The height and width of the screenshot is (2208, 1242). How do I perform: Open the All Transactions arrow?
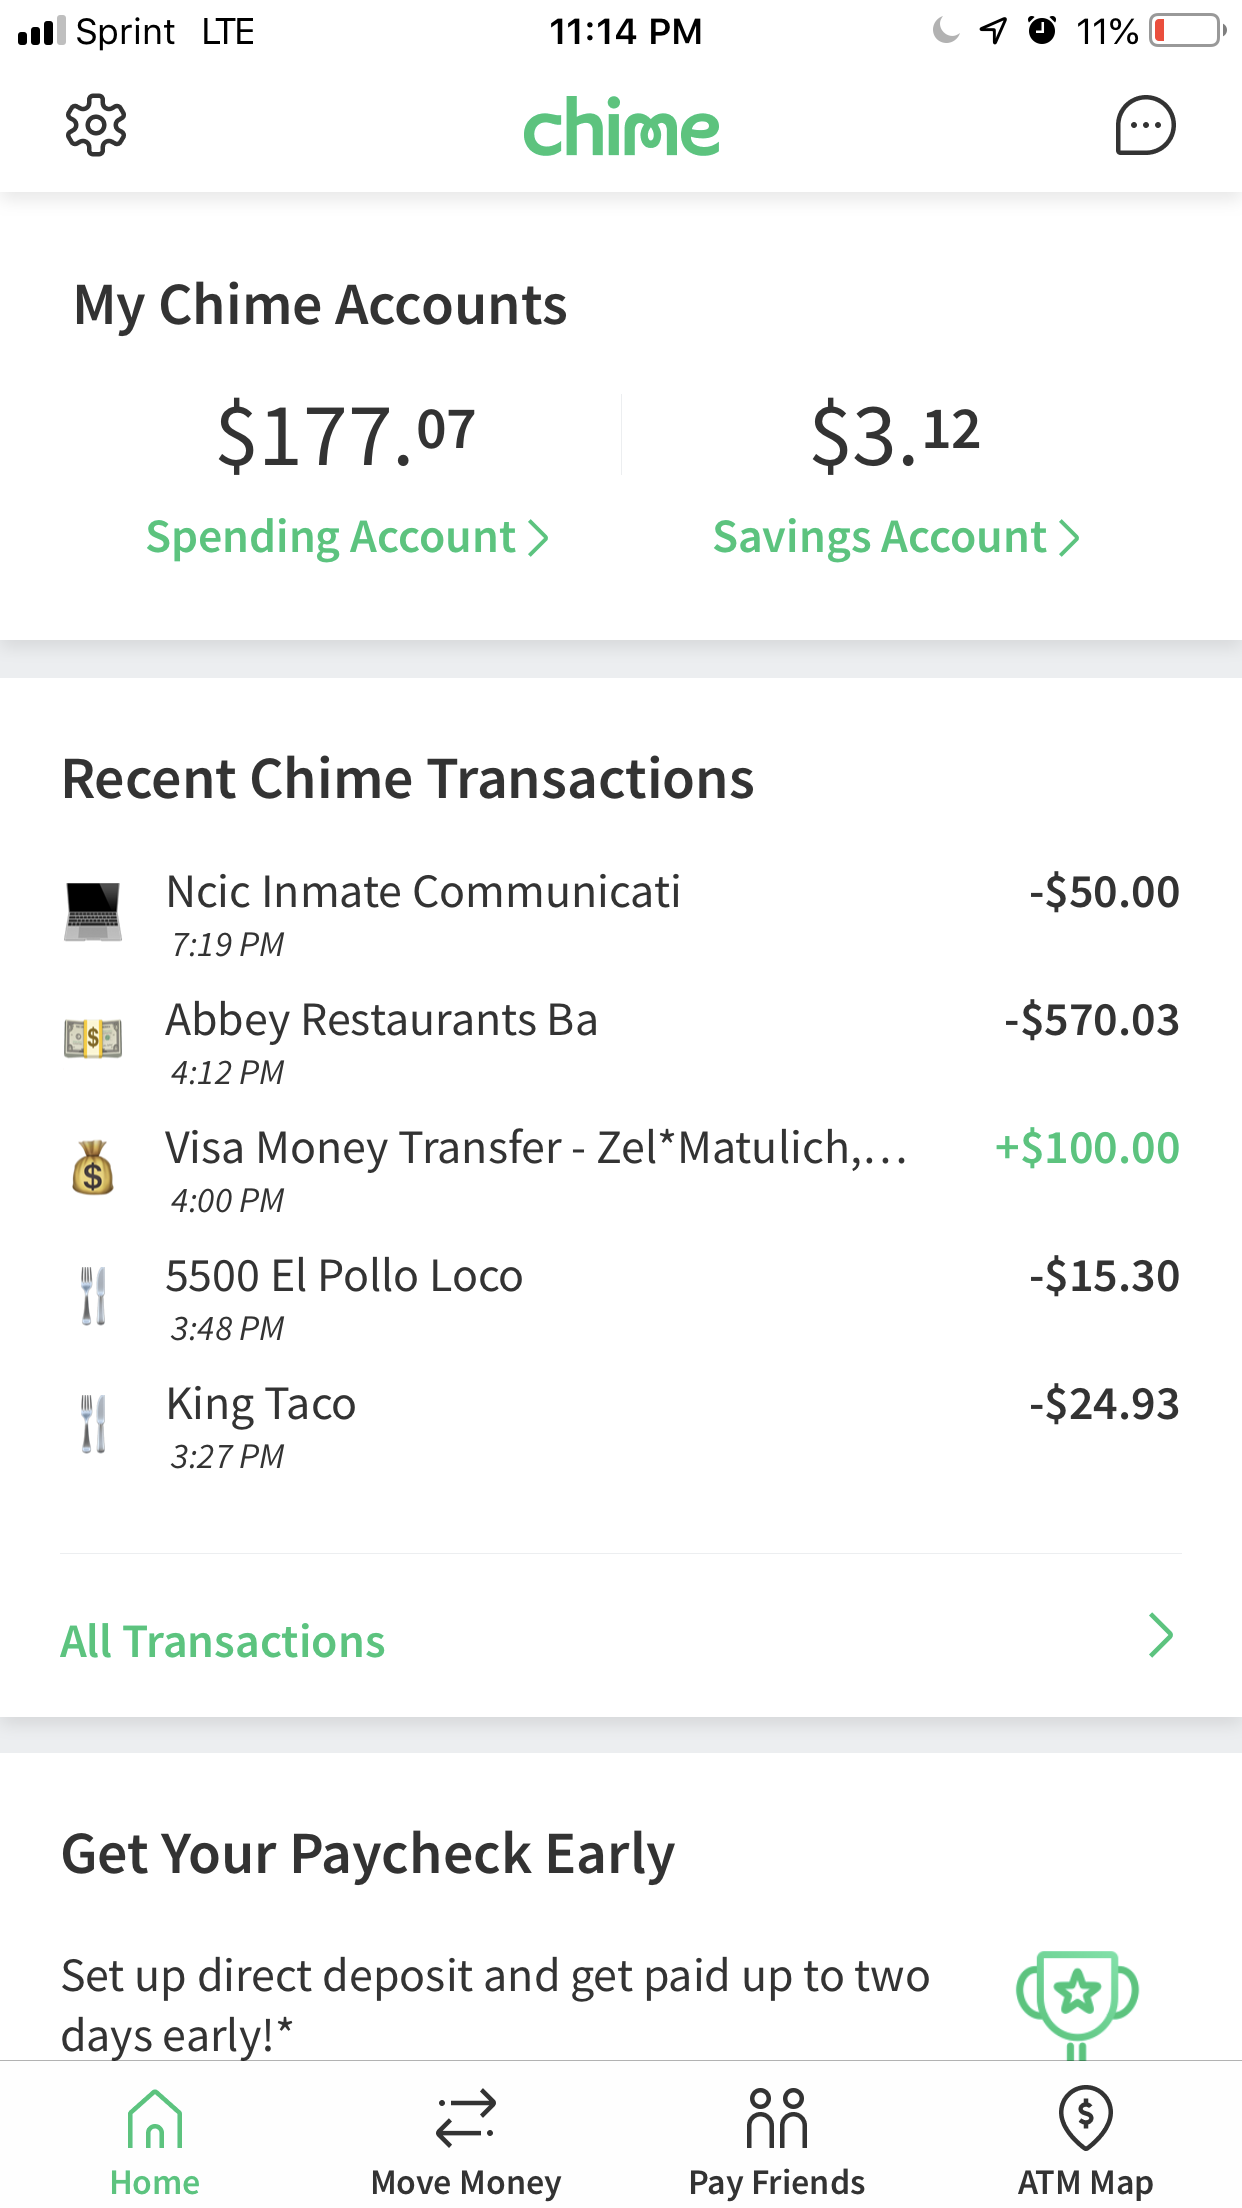[x=1160, y=1636]
